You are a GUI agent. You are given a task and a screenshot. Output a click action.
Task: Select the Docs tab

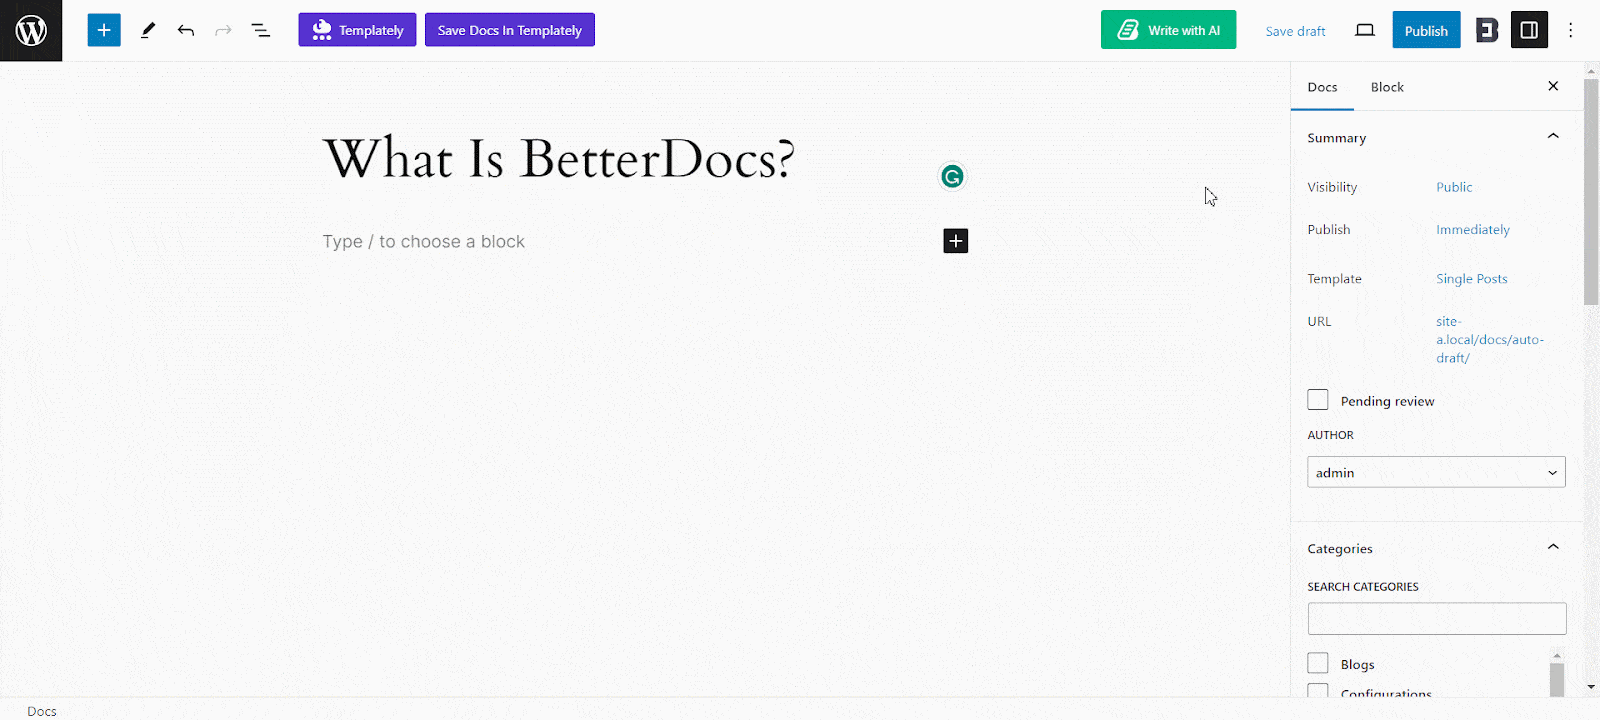pyautogui.click(x=1322, y=87)
